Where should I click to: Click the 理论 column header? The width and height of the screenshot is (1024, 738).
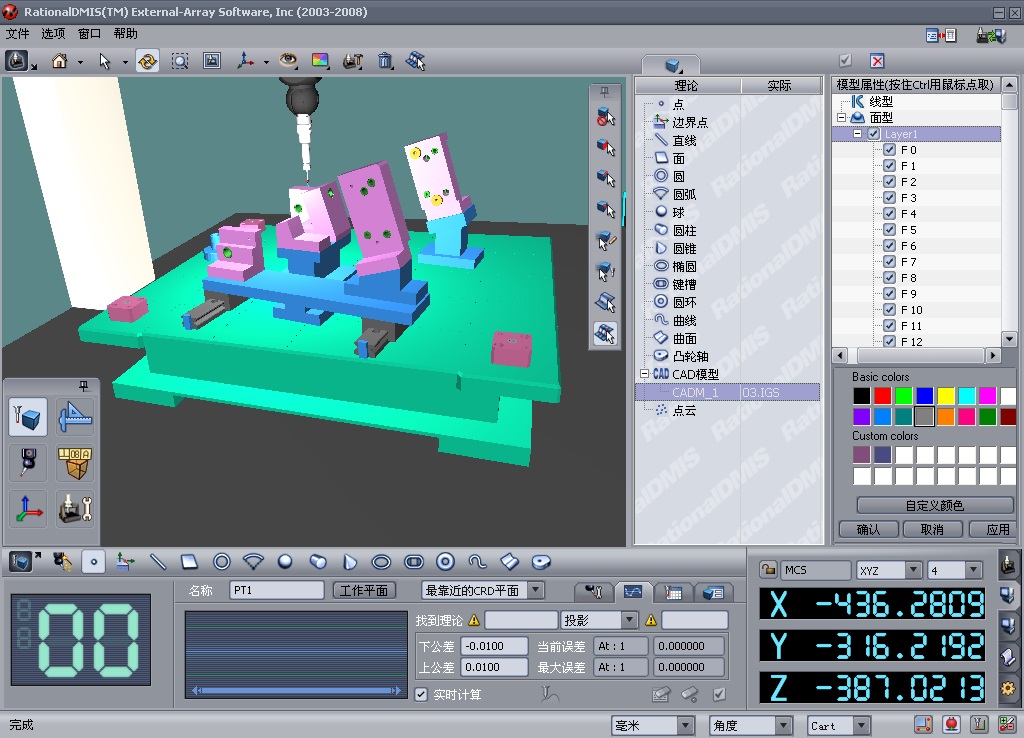687,86
